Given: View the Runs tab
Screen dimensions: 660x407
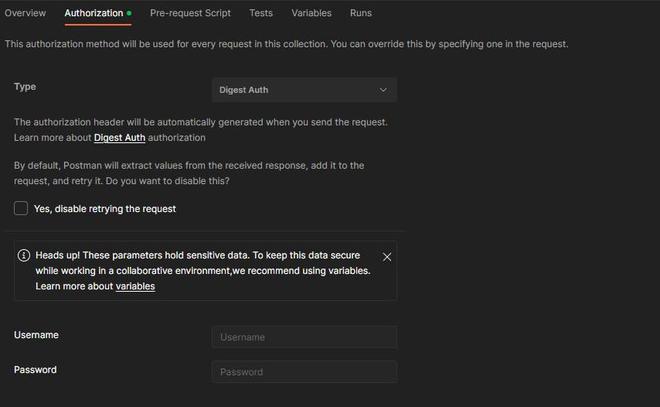Looking at the screenshot, I should pyautogui.click(x=361, y=13).
